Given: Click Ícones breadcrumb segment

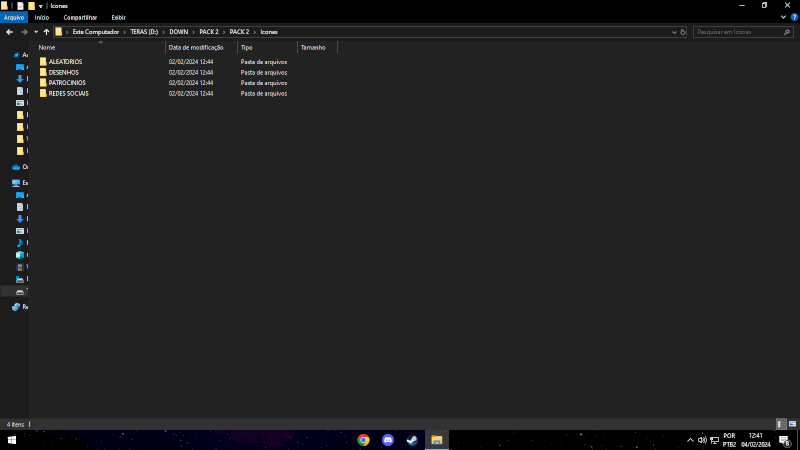Looking at the screenshot, I should [x=269, y=32].
